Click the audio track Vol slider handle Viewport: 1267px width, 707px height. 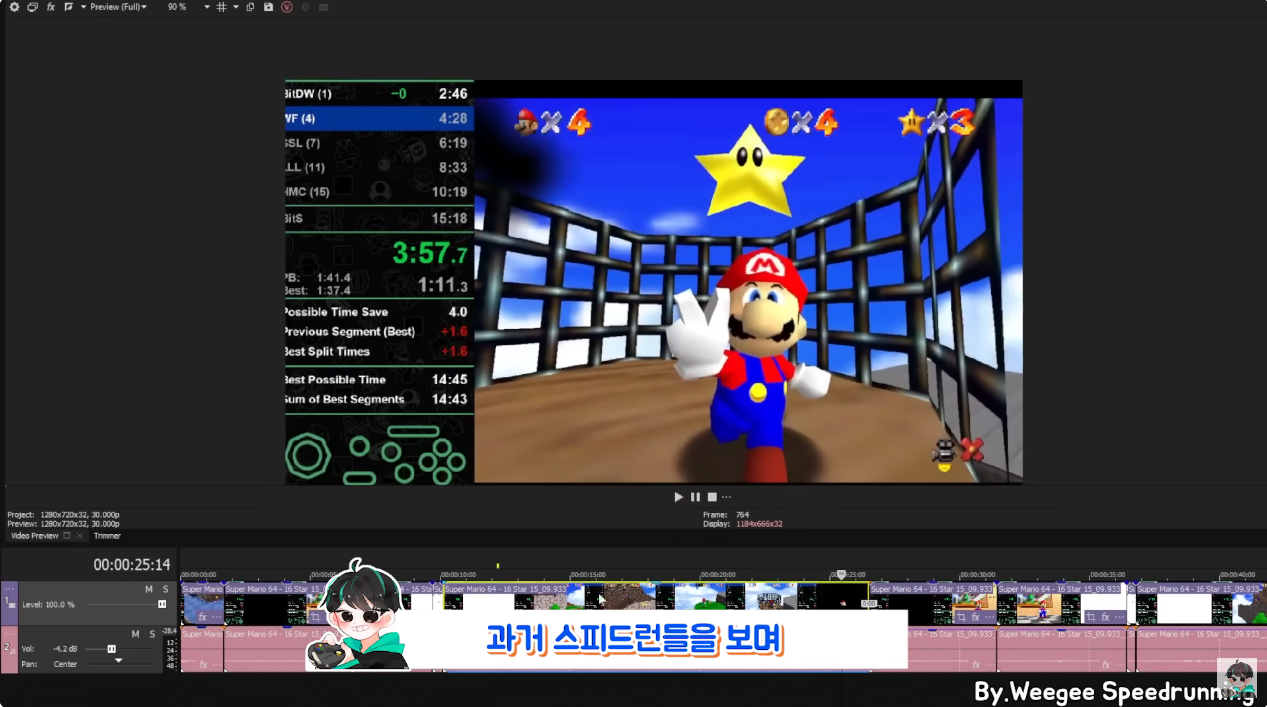[x=111, y=649]
